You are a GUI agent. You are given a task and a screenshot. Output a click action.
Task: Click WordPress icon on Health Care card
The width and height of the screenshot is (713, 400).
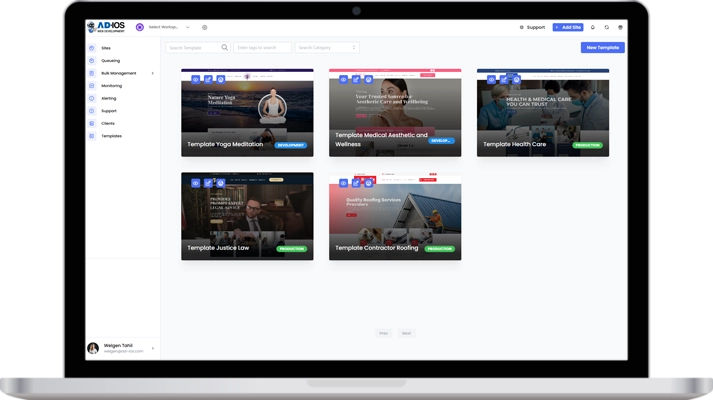coord(517,80)
